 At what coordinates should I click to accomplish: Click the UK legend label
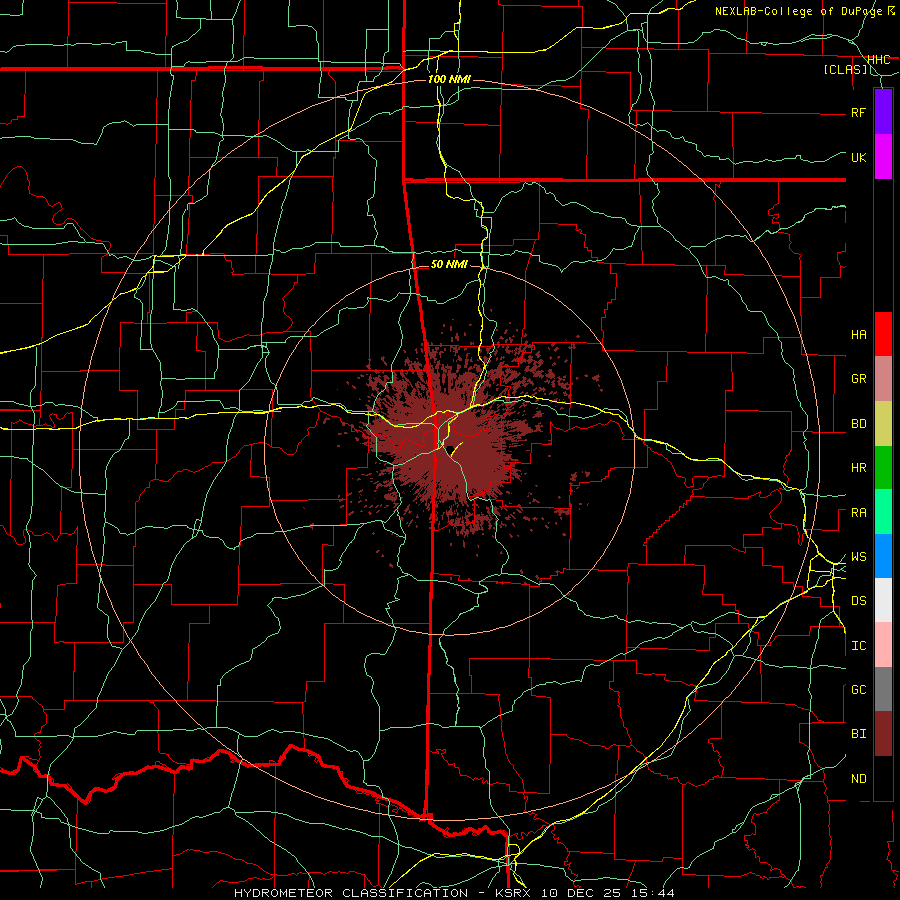(x=858, y=157)
